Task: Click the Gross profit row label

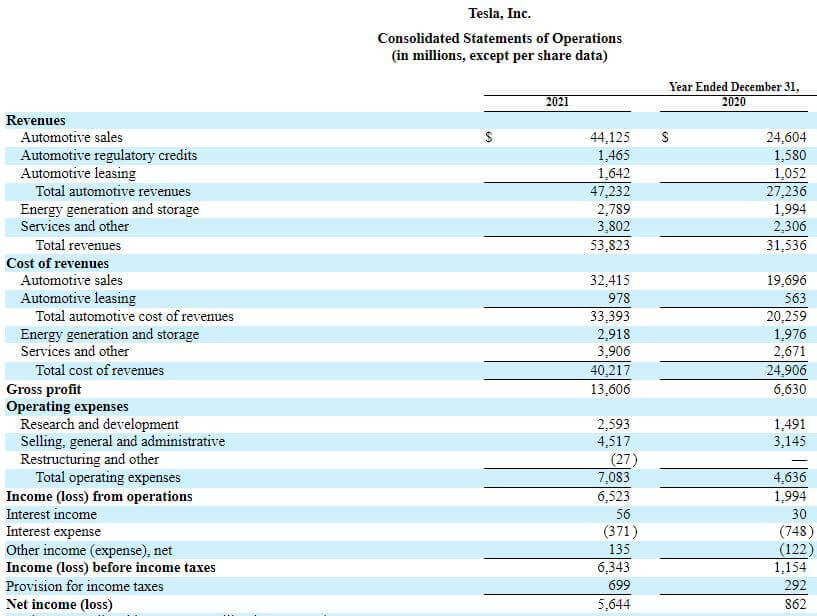Action: pos(36,388)
